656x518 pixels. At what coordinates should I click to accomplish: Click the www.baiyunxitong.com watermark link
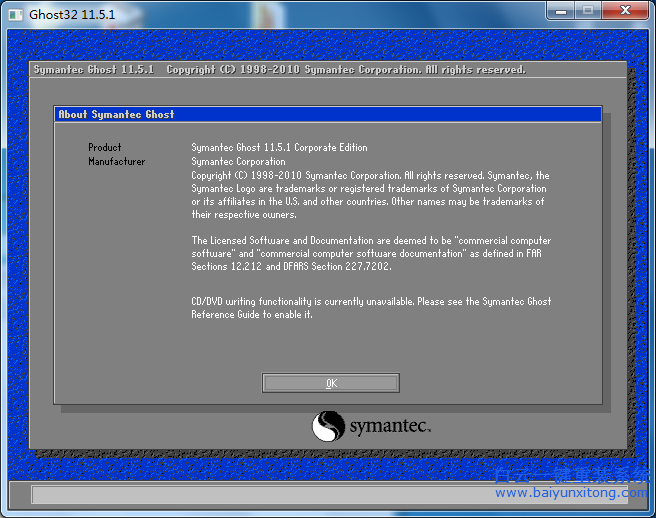[x=570, y=493]
